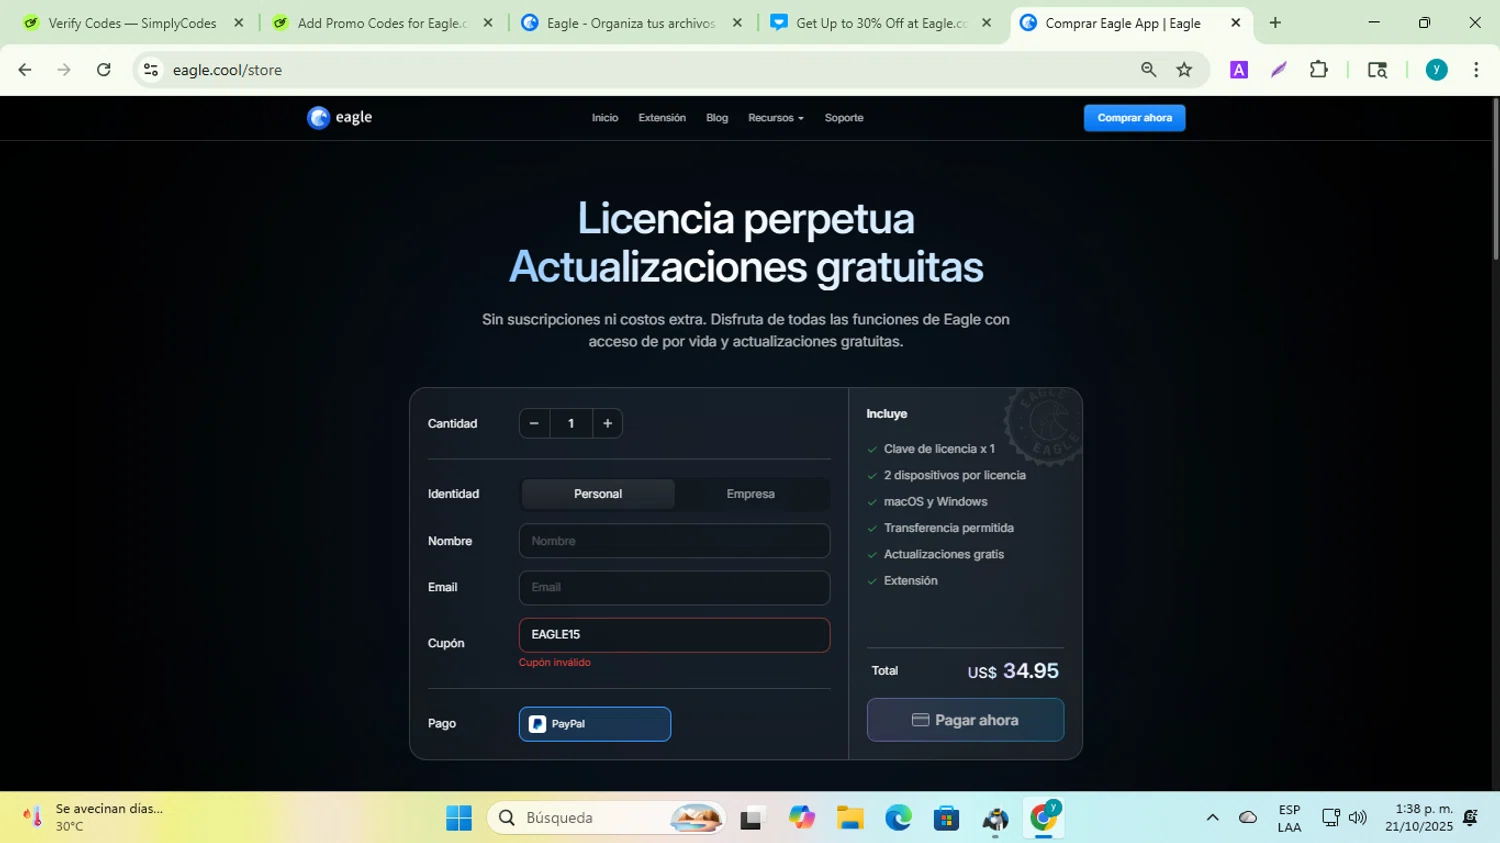
Task: Close the Verify Codes SimplyCodes tab
Action: click(239, 23)
